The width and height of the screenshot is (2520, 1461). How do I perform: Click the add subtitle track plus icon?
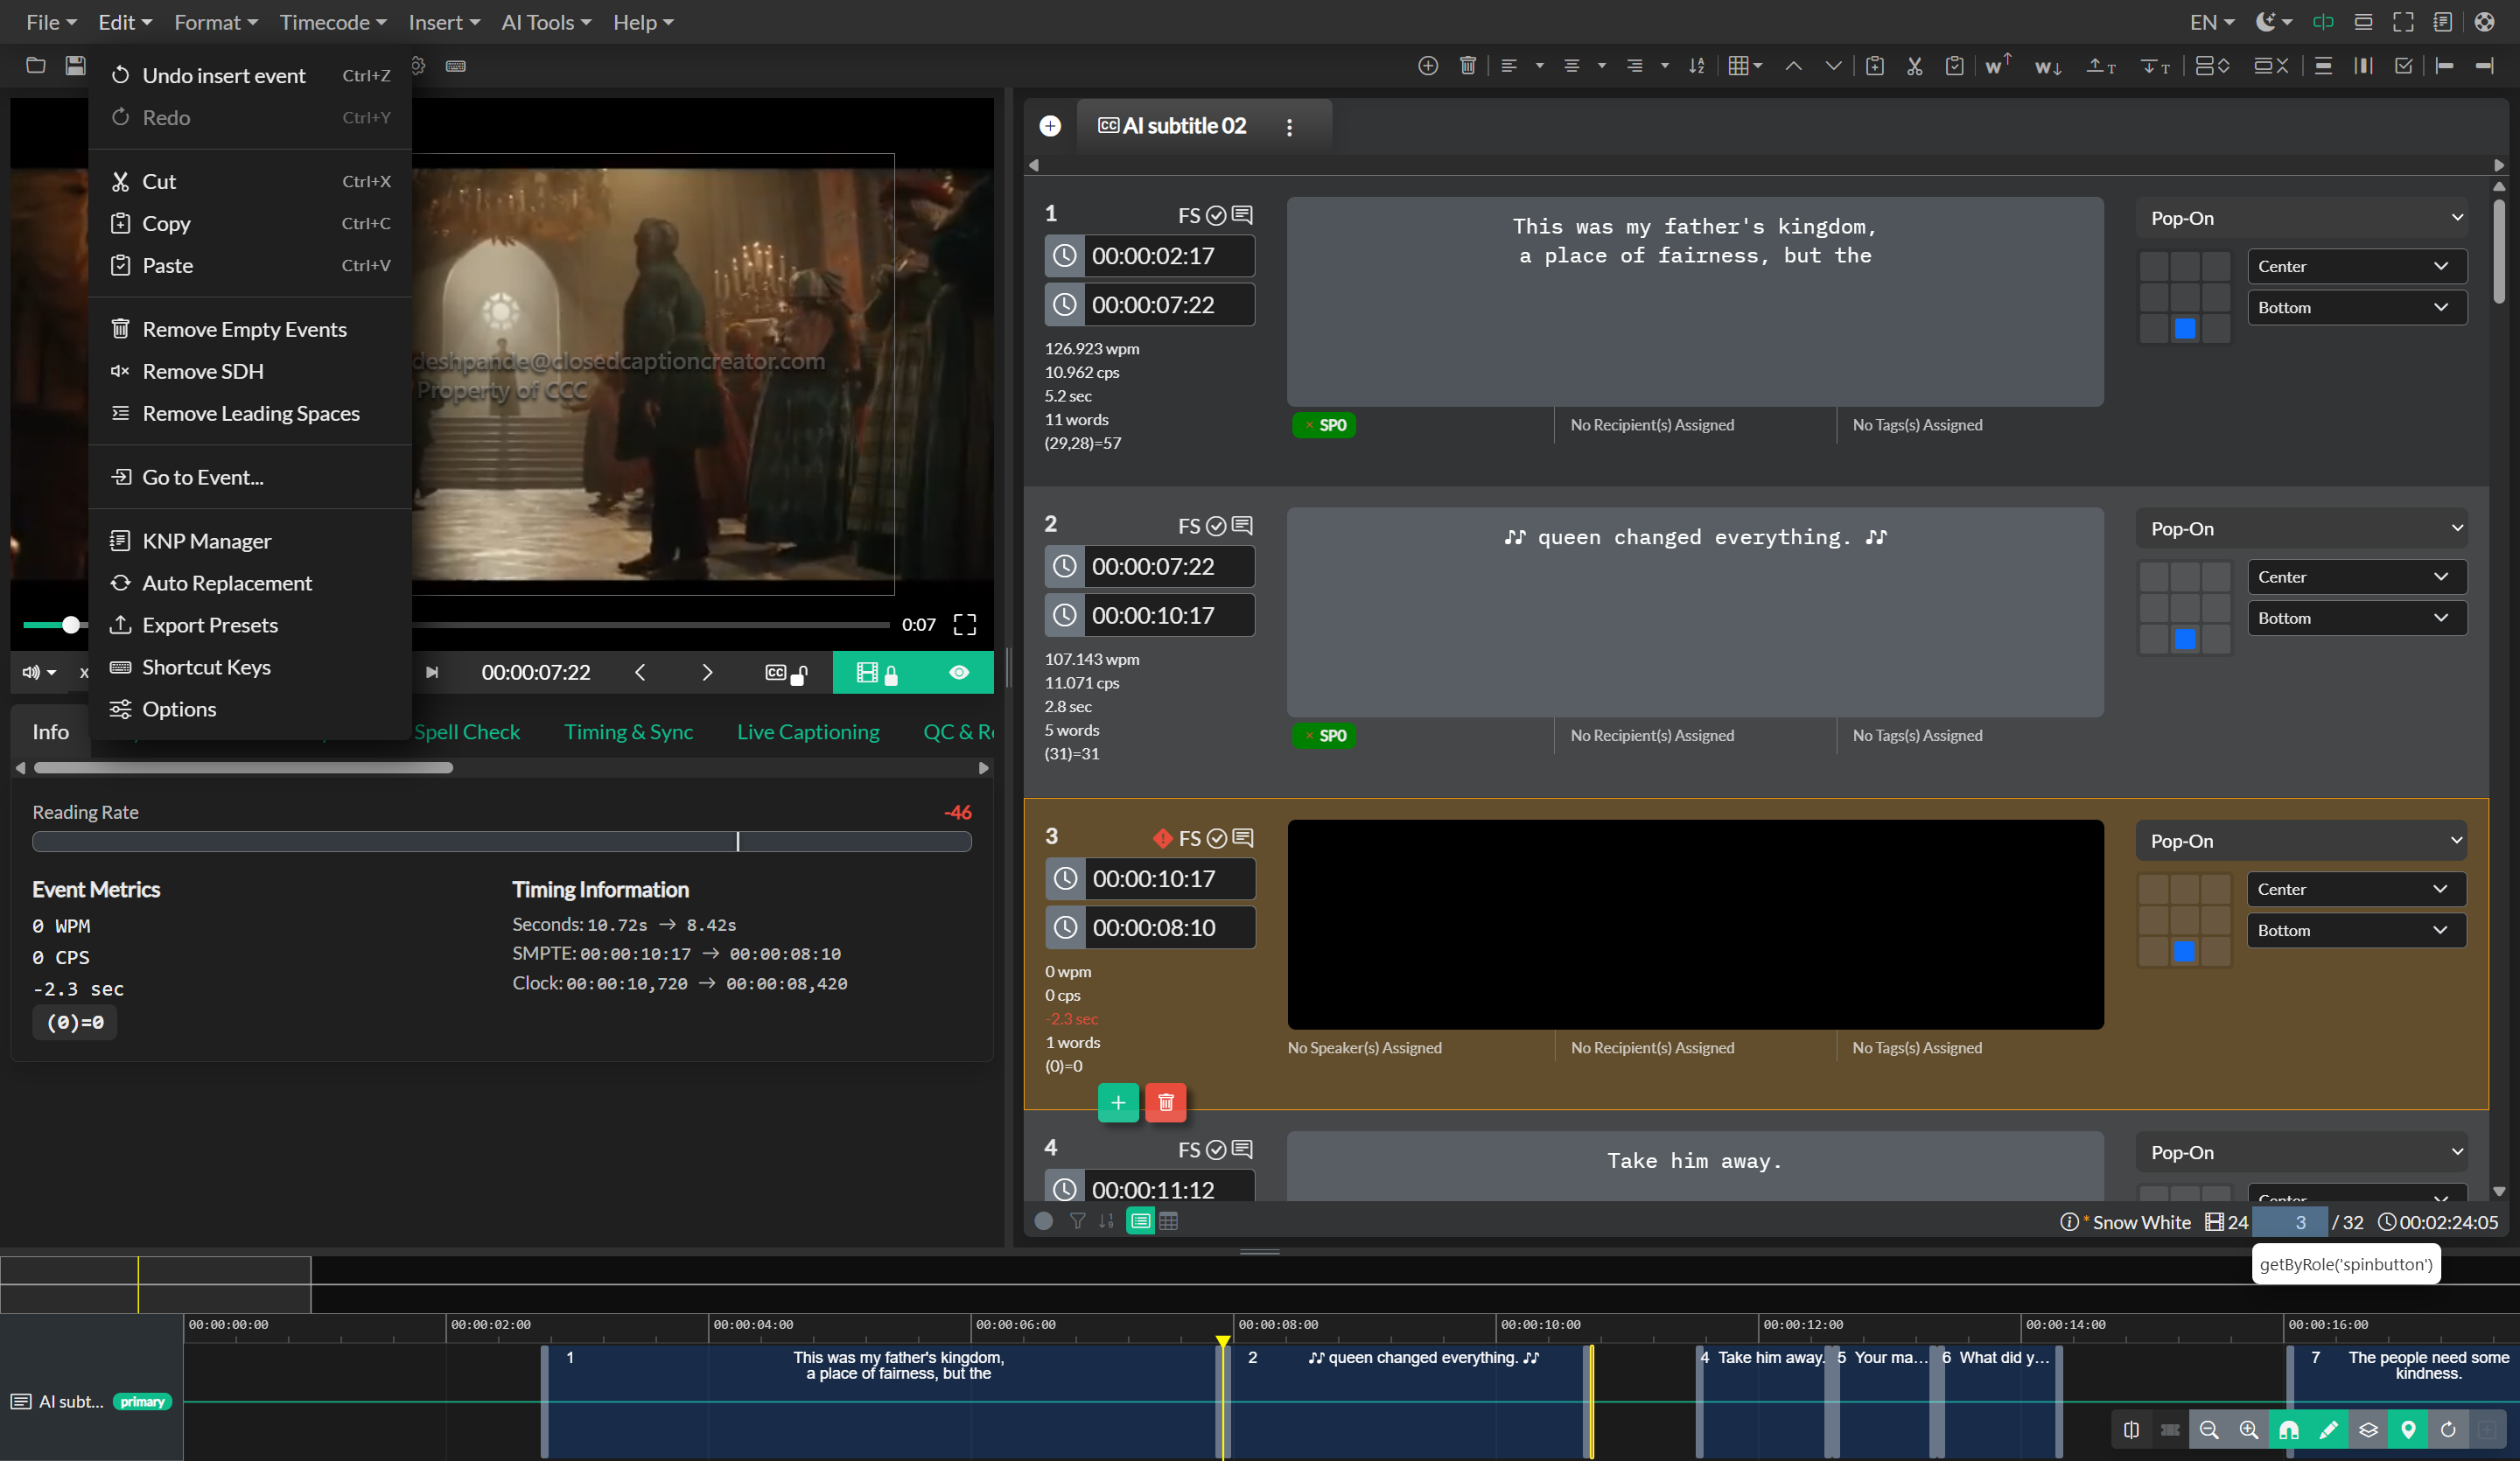(1050, 126)
